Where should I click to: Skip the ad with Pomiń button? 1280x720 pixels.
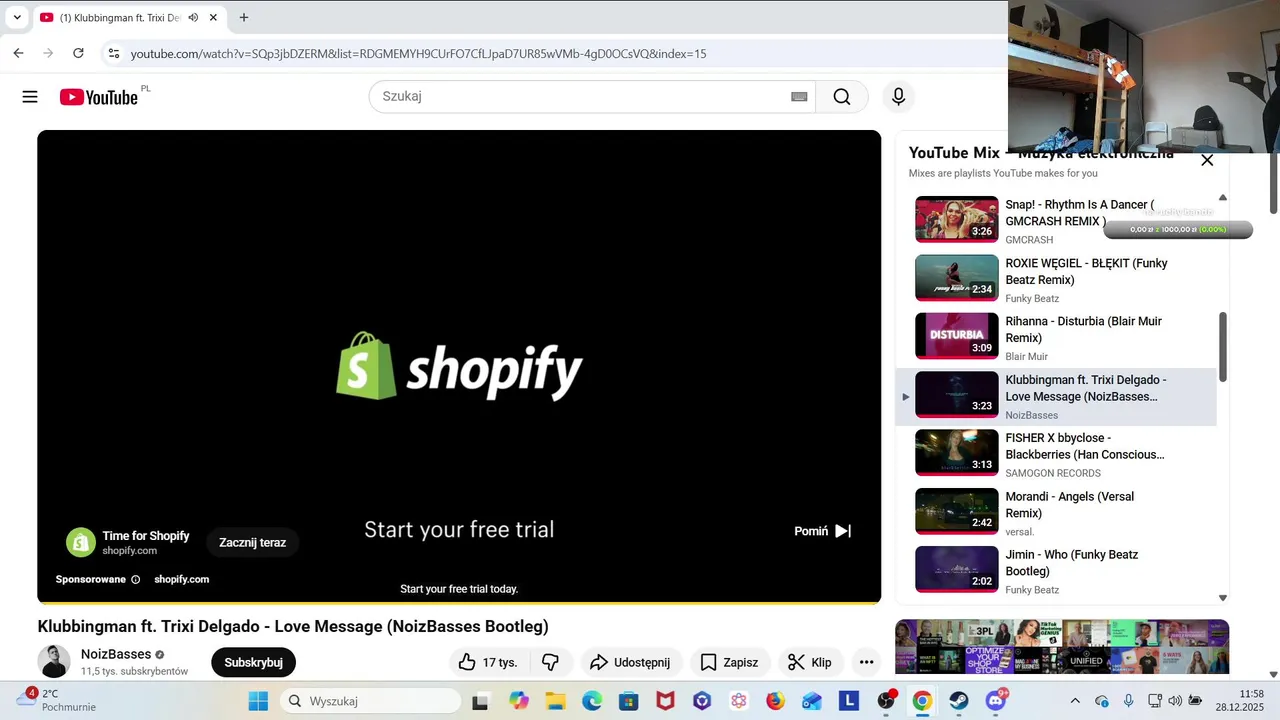(823, 531)
